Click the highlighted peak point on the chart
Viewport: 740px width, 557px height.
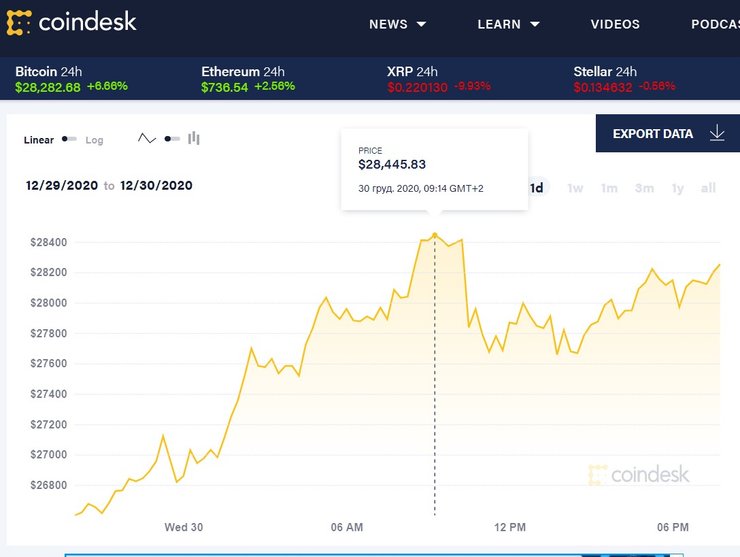coord(435,235)
